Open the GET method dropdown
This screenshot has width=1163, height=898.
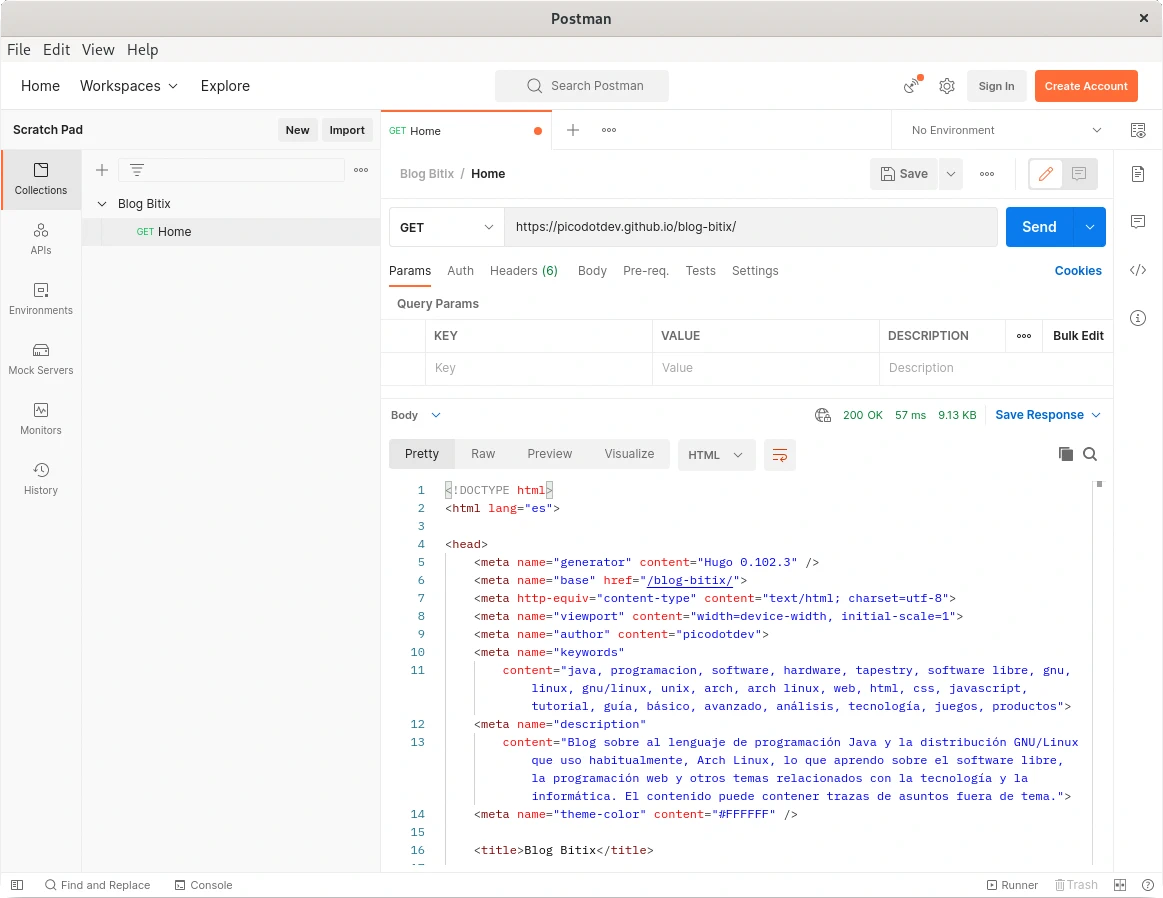point(446,227)
